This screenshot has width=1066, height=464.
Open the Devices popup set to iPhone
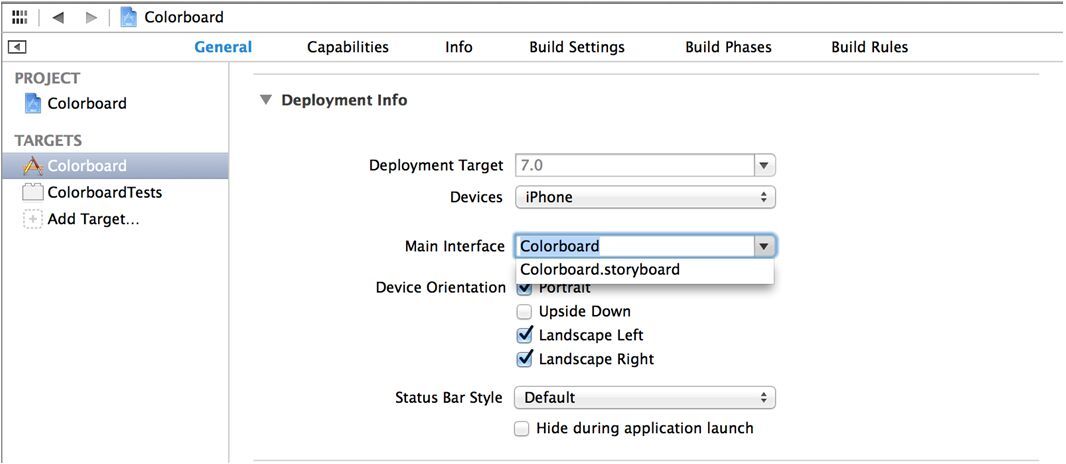(644, 198)
